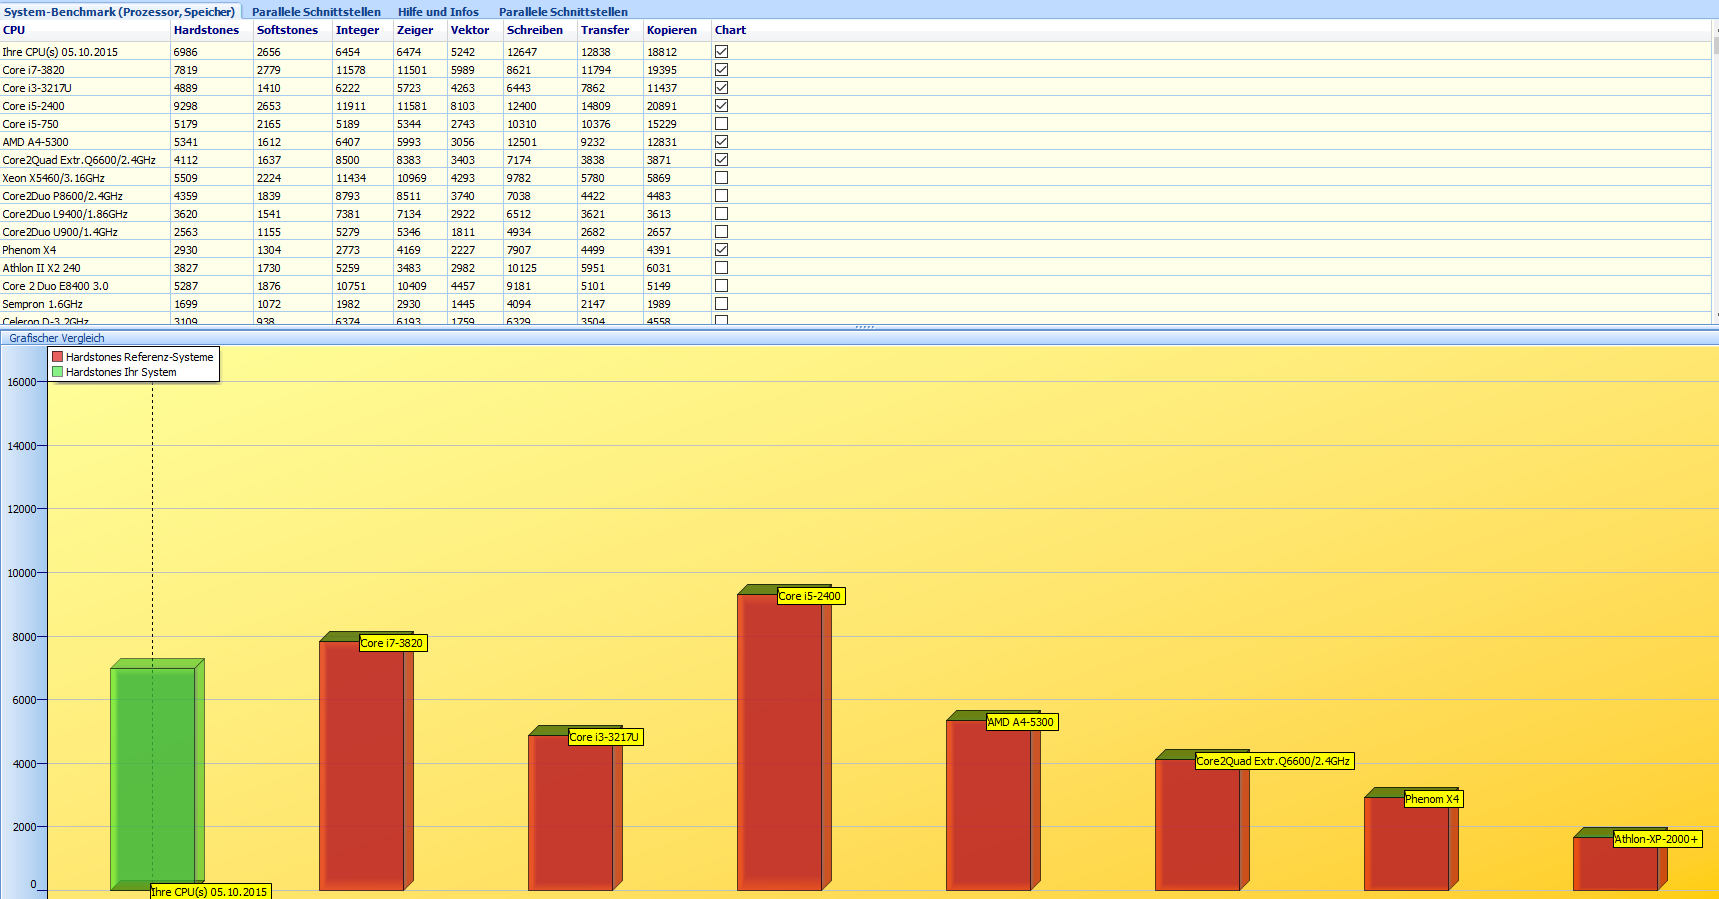
Task: Select the Athlon-XP-2000+ bar label
Action: coord(1656,839)
